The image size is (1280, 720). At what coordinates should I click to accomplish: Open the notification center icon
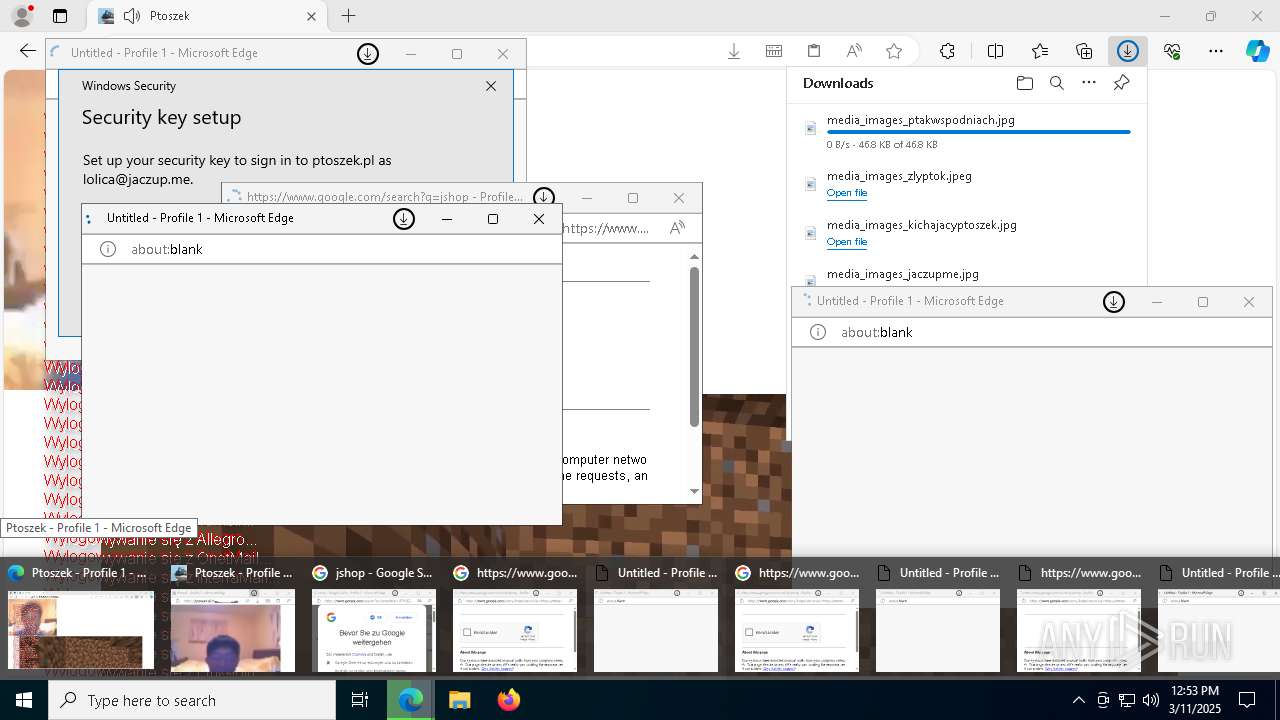coord(1247,700)
